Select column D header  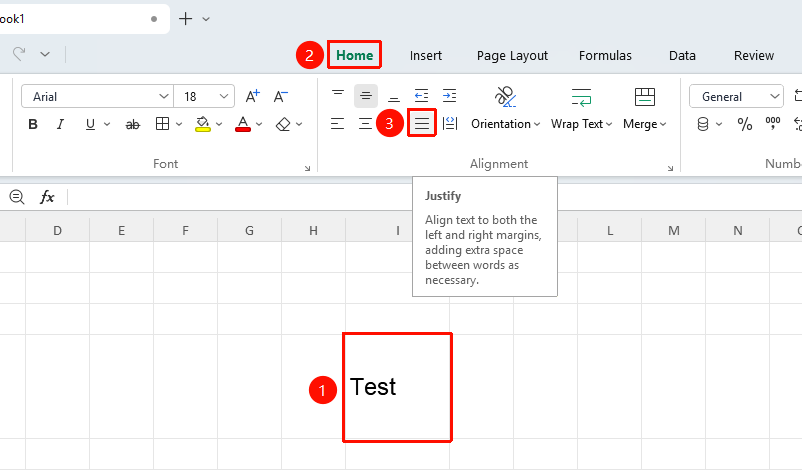coord(57,231)
